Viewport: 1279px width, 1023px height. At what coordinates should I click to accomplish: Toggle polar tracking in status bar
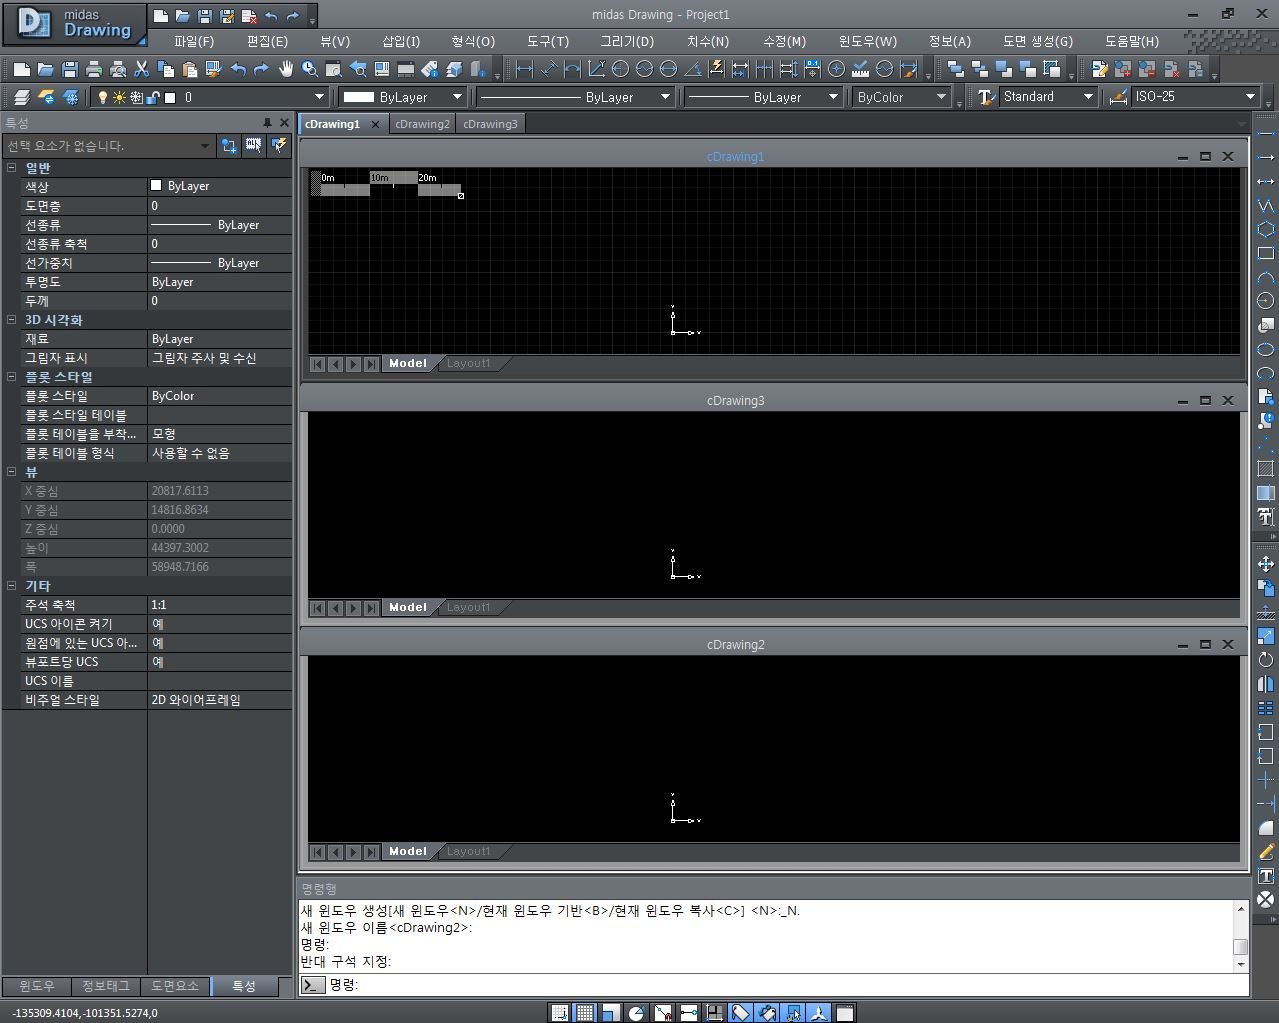(636, 1013)
